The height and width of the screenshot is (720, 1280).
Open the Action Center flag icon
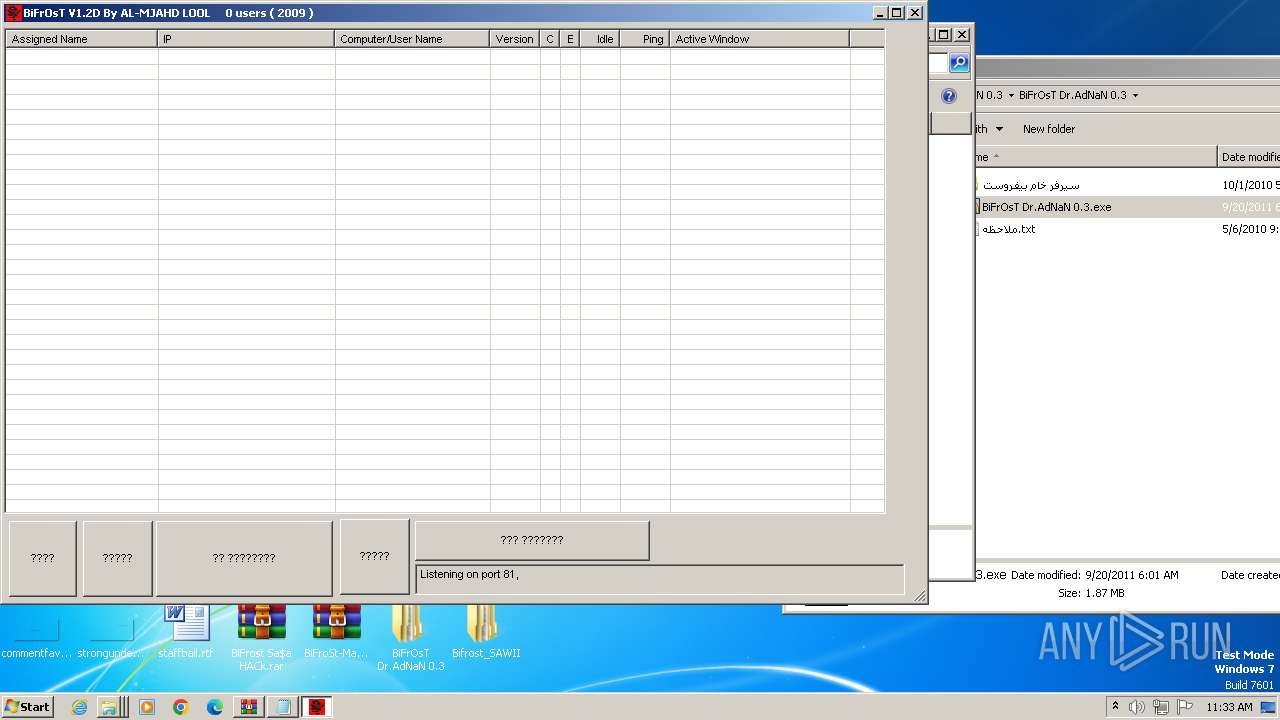1184,707
